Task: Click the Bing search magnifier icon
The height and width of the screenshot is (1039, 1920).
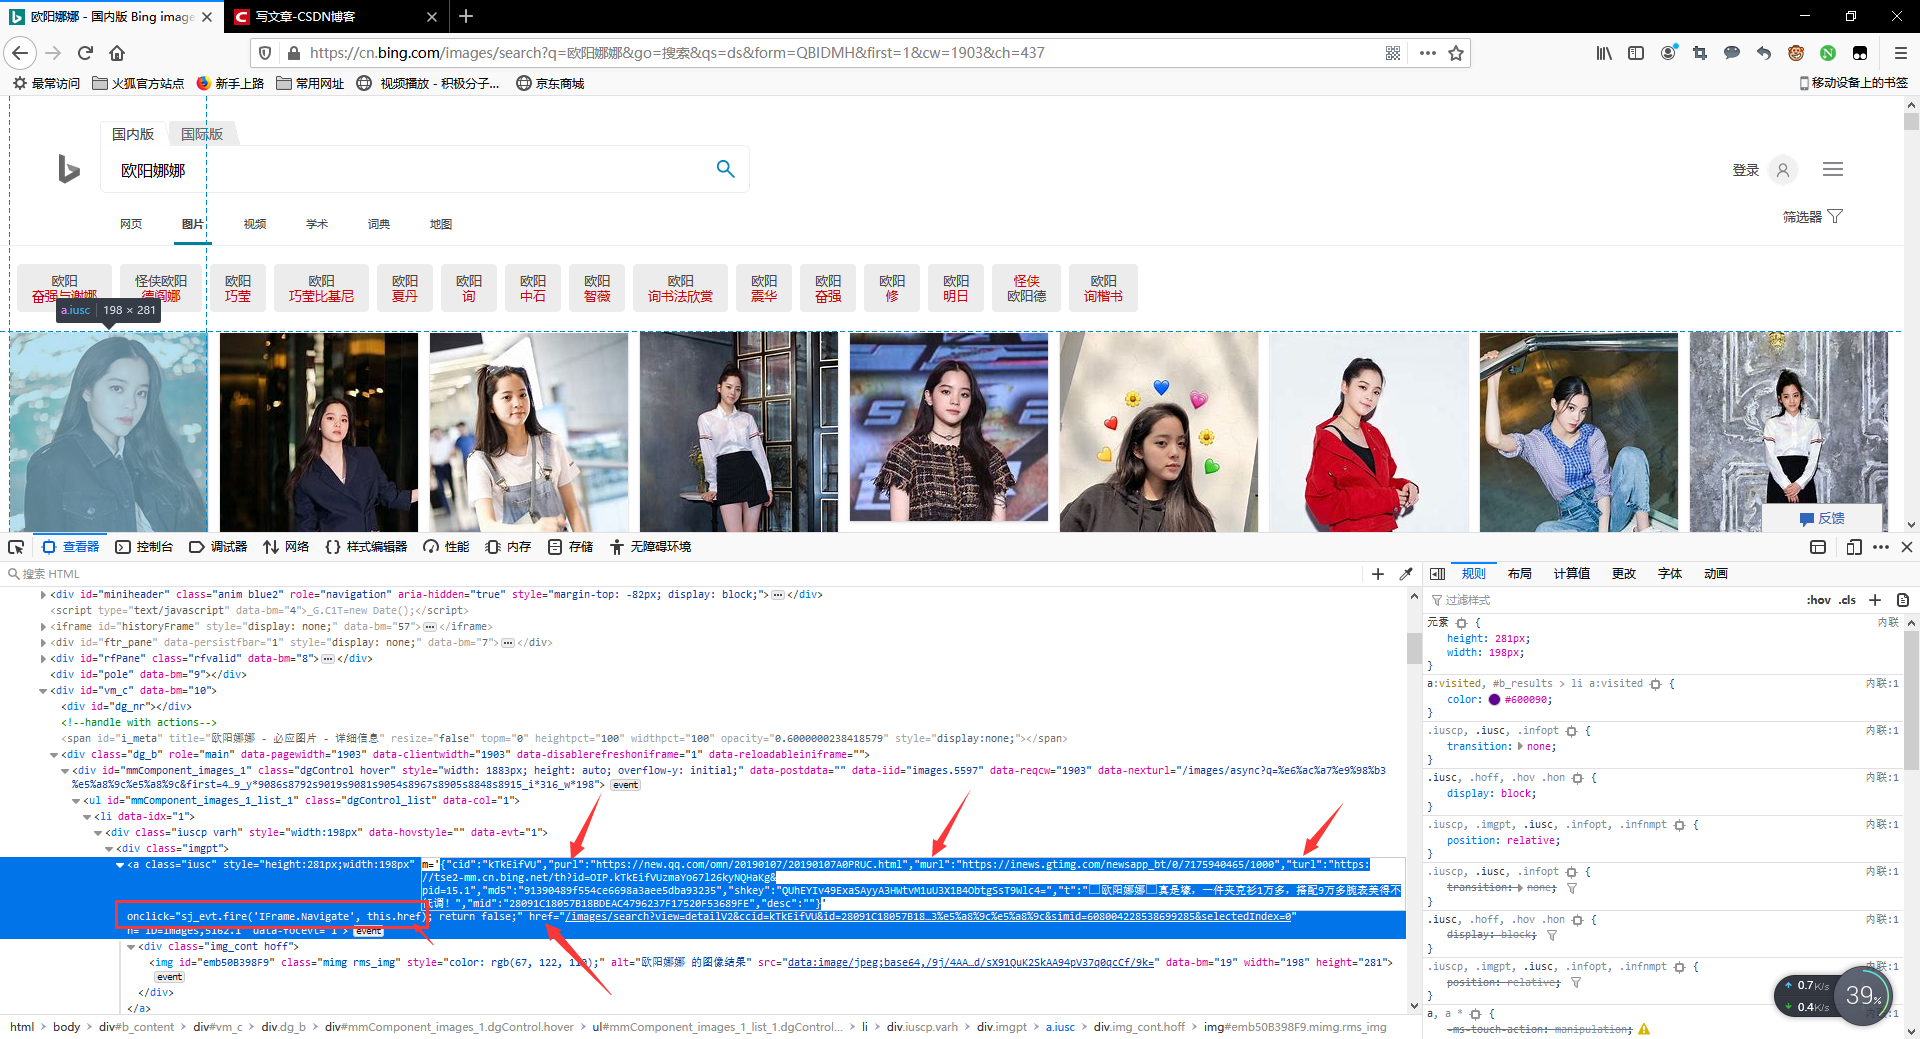Action: (726, 168)
